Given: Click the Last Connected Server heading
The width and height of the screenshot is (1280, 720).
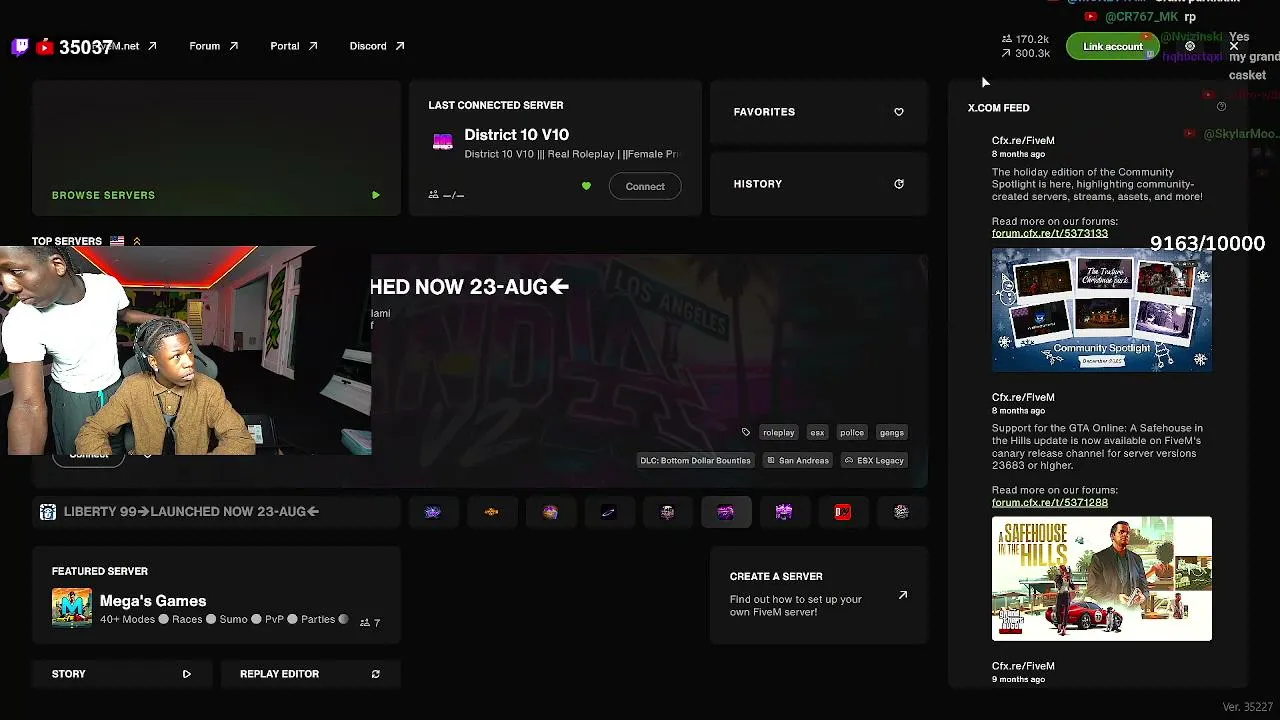Looking at the screenshot, I should coord(496,105).
